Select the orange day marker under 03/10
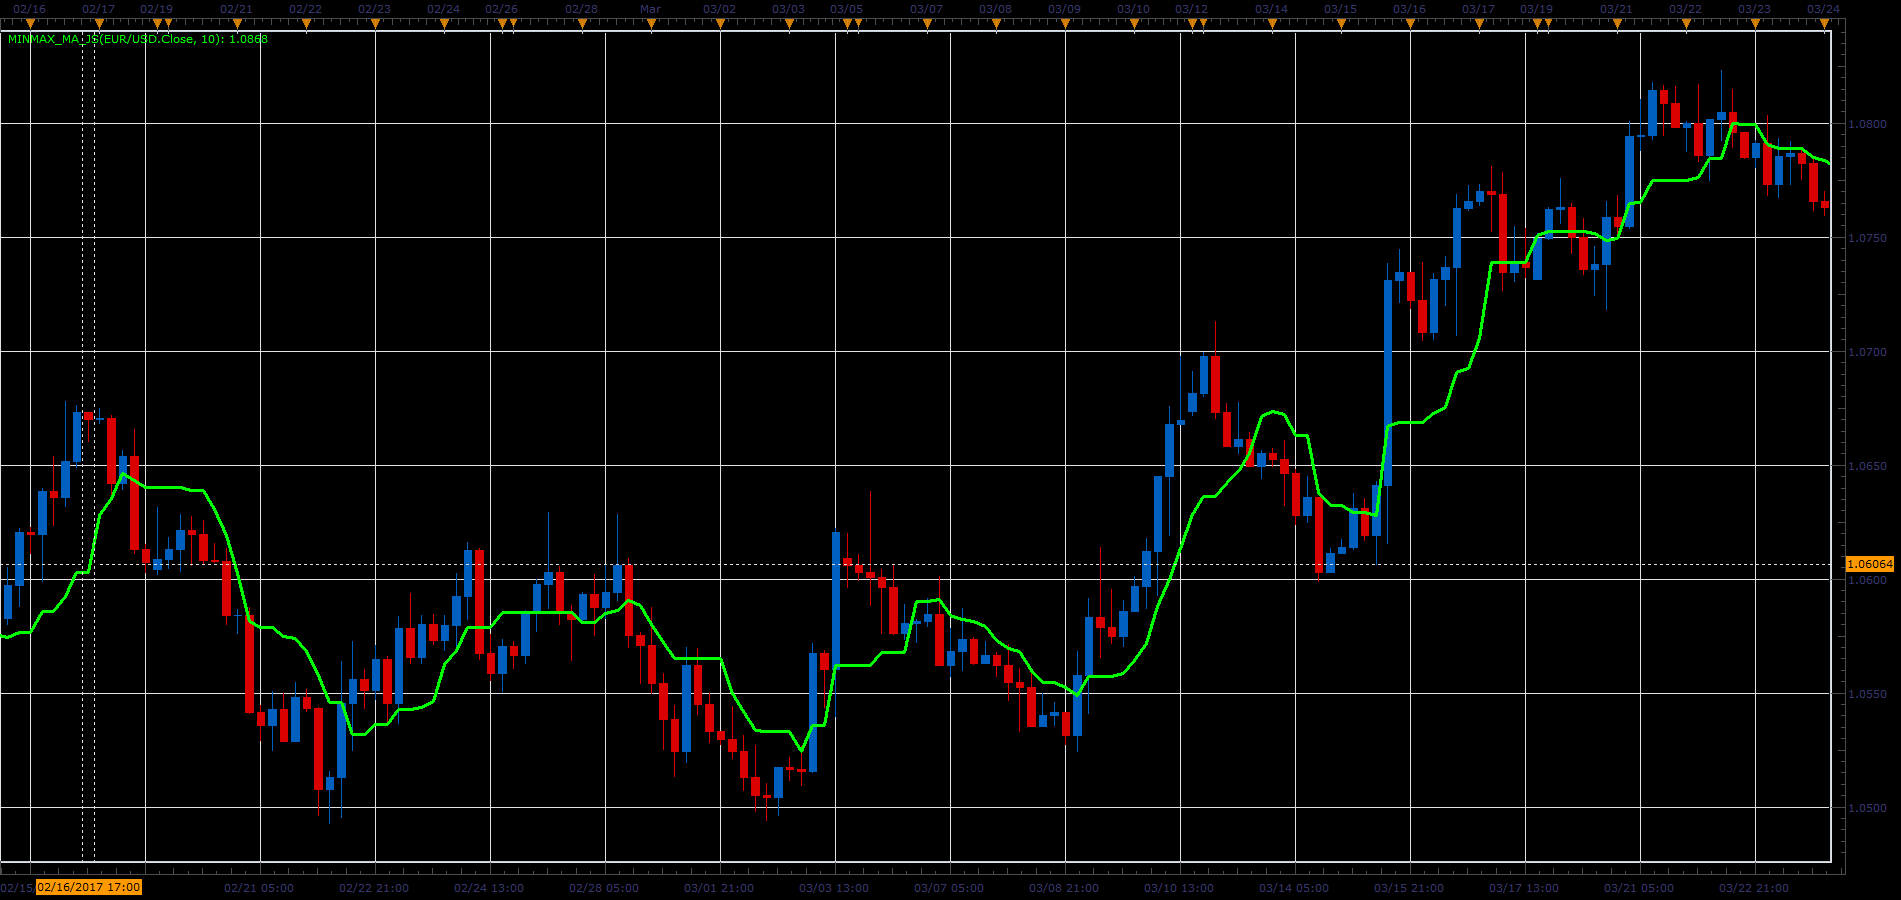The image size is (1901, 900). (x=1134, y=24)
